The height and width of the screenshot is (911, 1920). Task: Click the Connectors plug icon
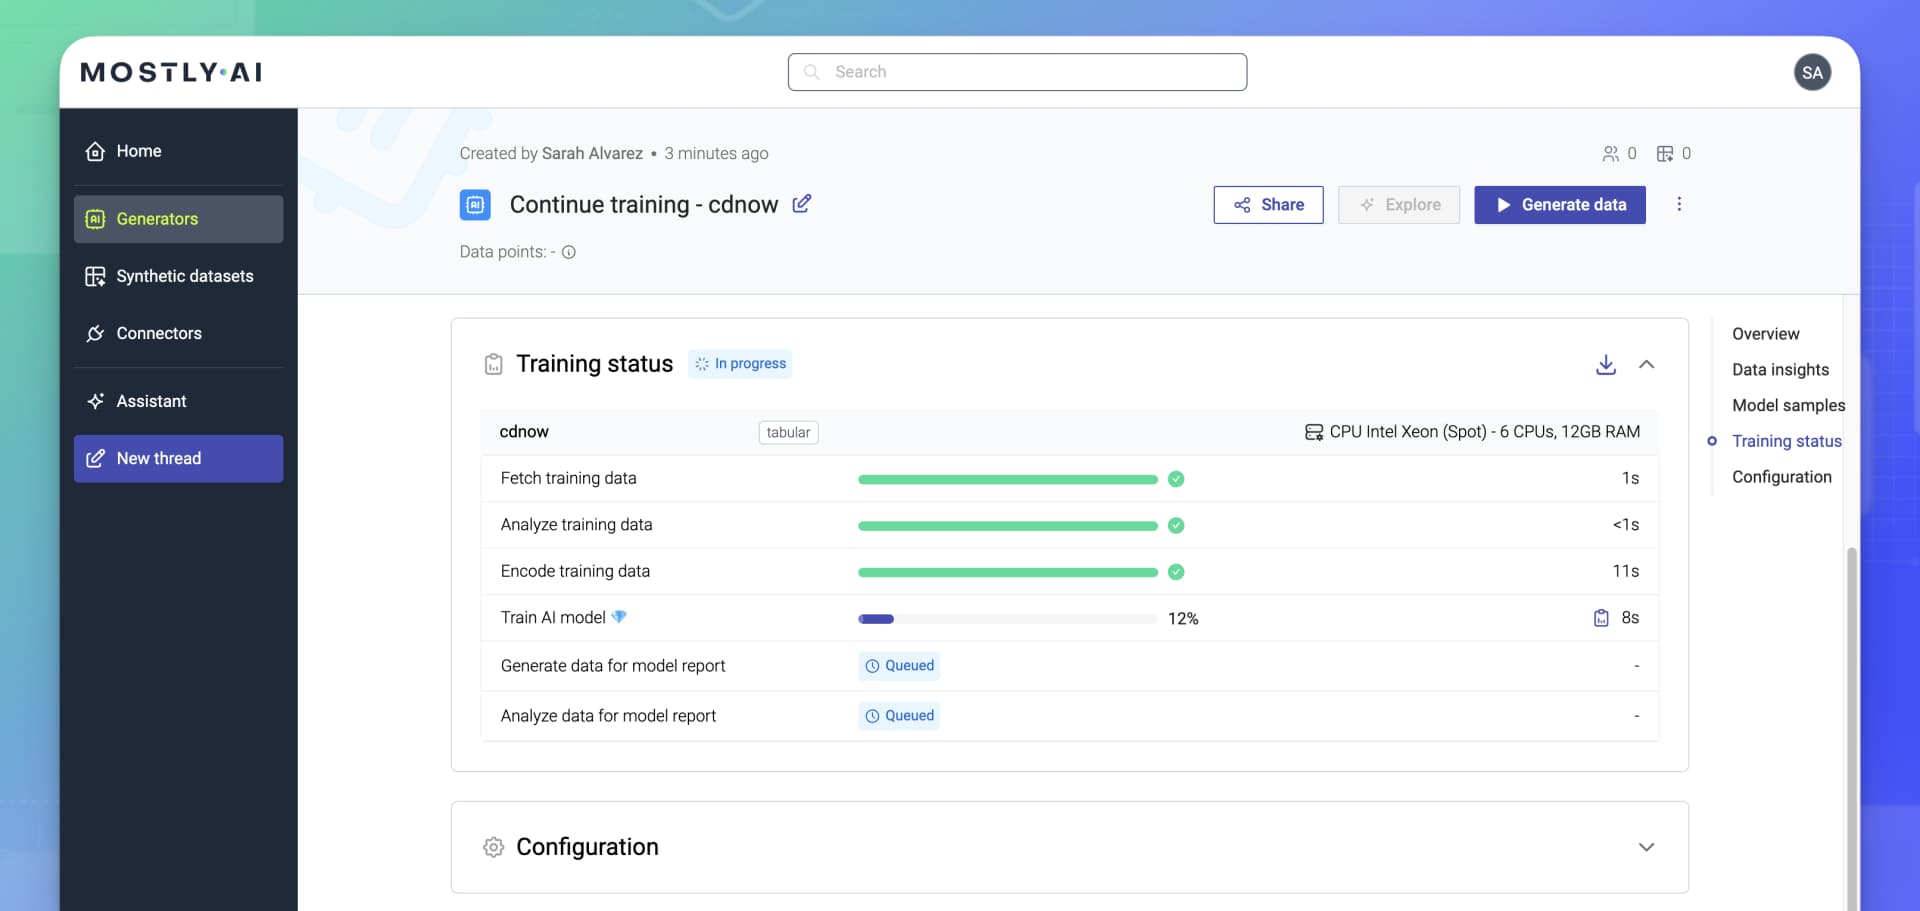(x=95, y=333)
